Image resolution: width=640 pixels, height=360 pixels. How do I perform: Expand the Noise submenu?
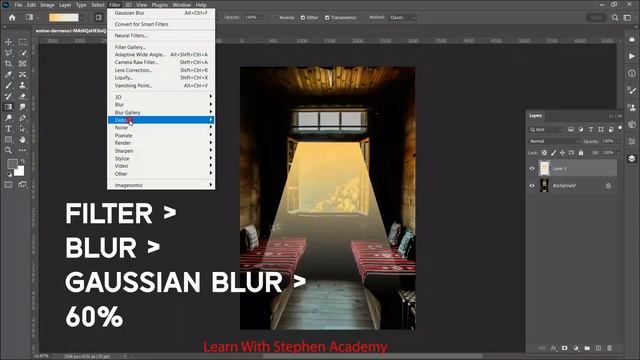click(x=161, y=127)
